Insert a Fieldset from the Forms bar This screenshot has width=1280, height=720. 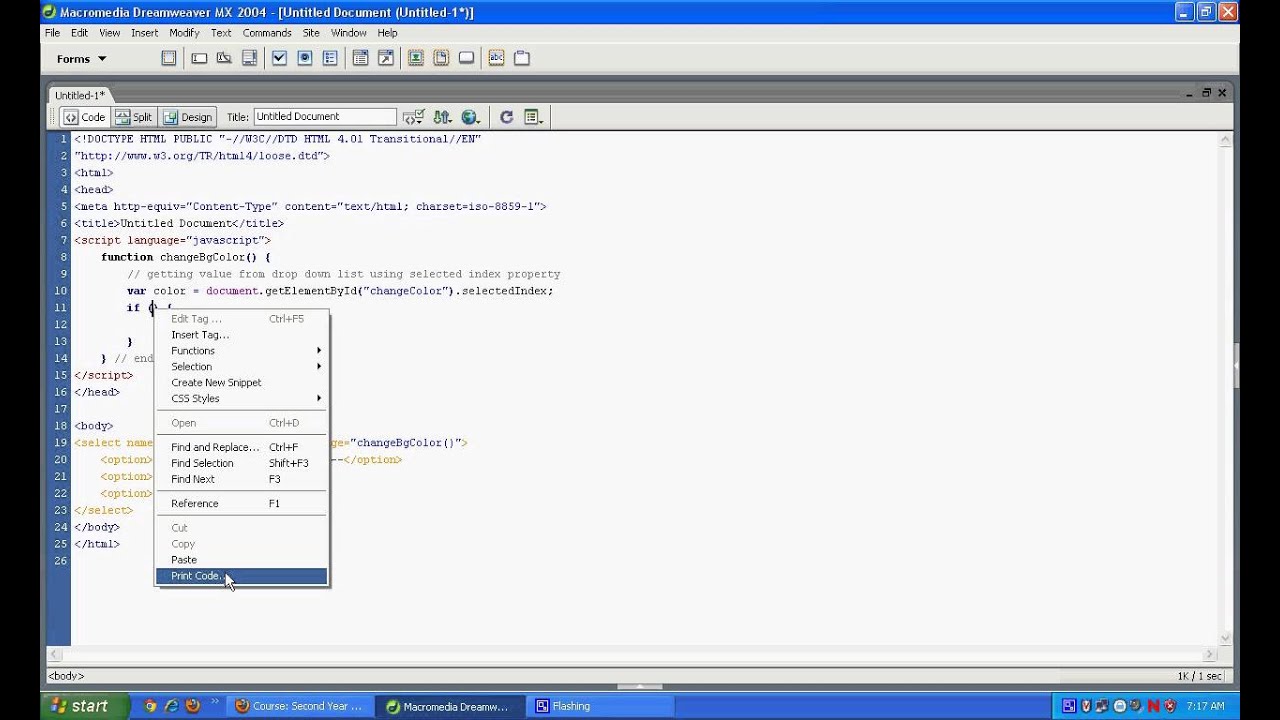pyautogui.click(x=522, y=58)
